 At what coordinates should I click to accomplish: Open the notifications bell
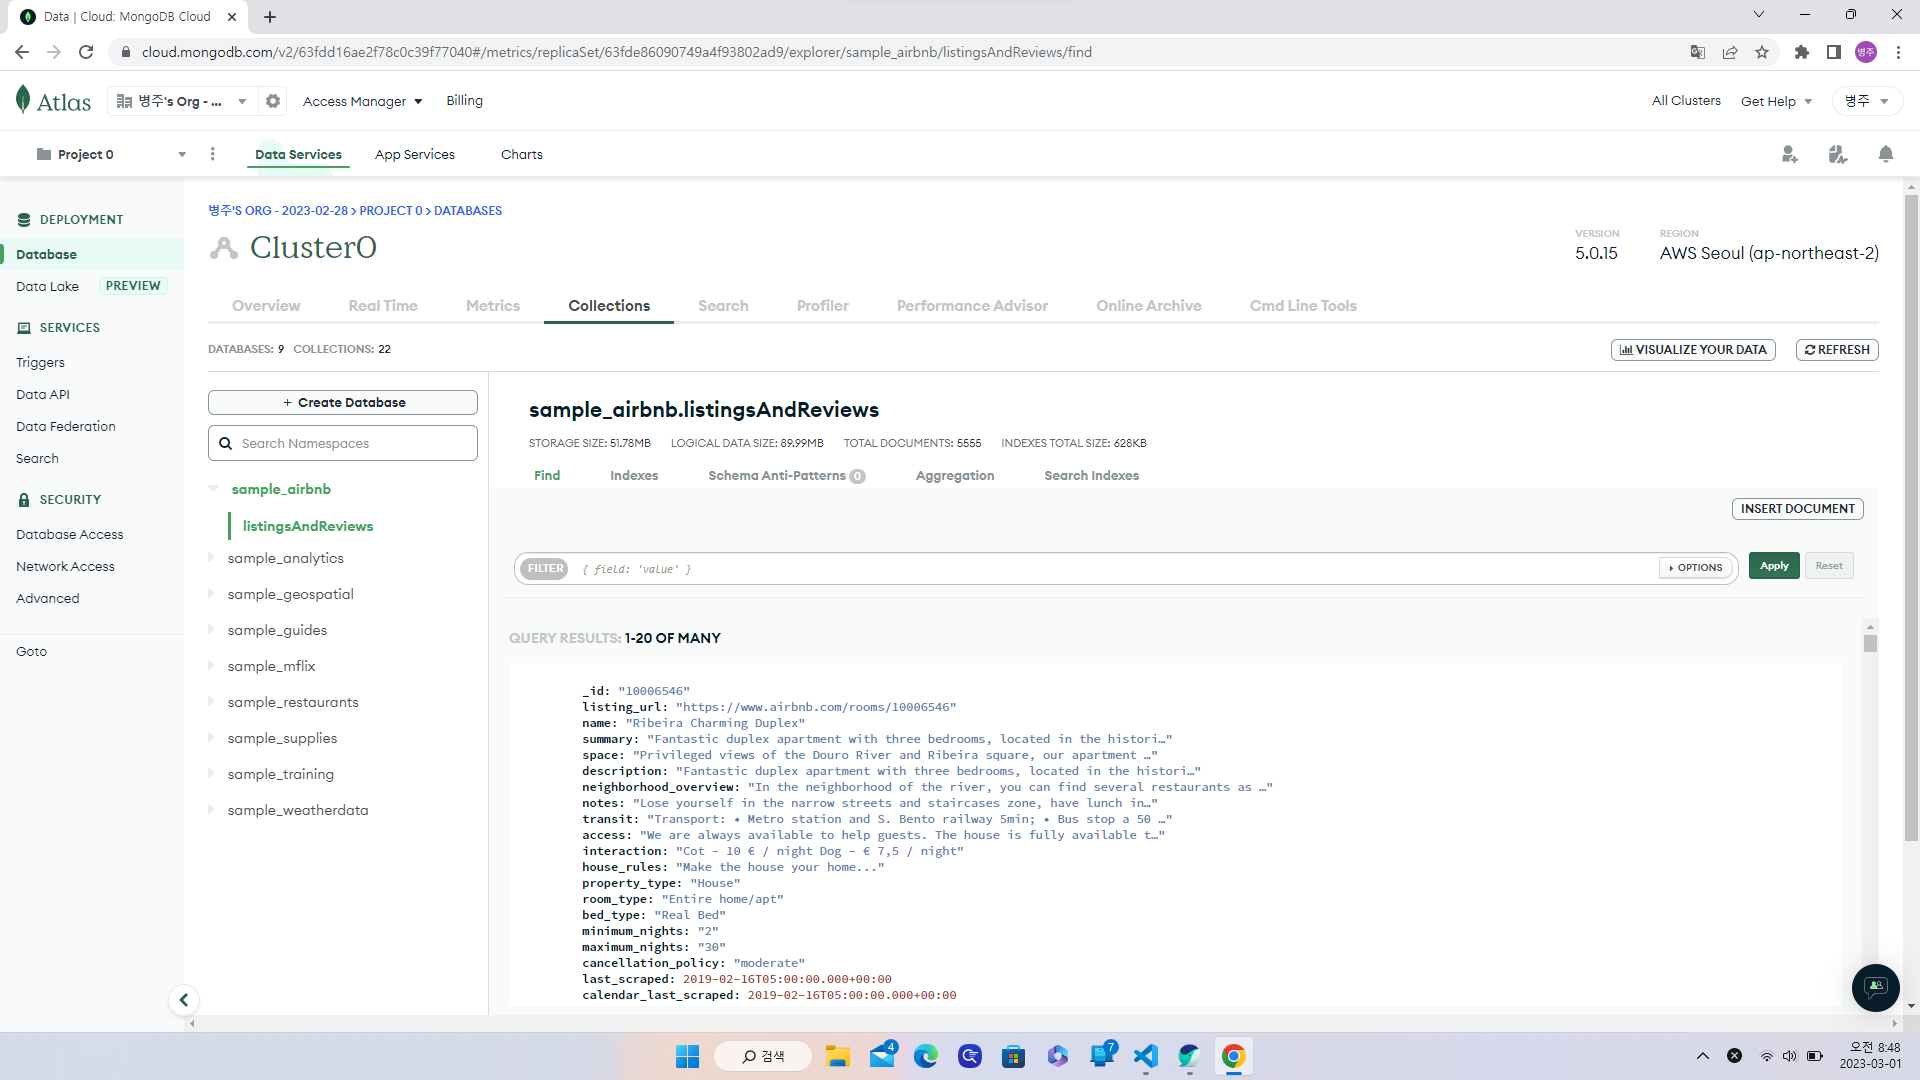pos(1886,154)
